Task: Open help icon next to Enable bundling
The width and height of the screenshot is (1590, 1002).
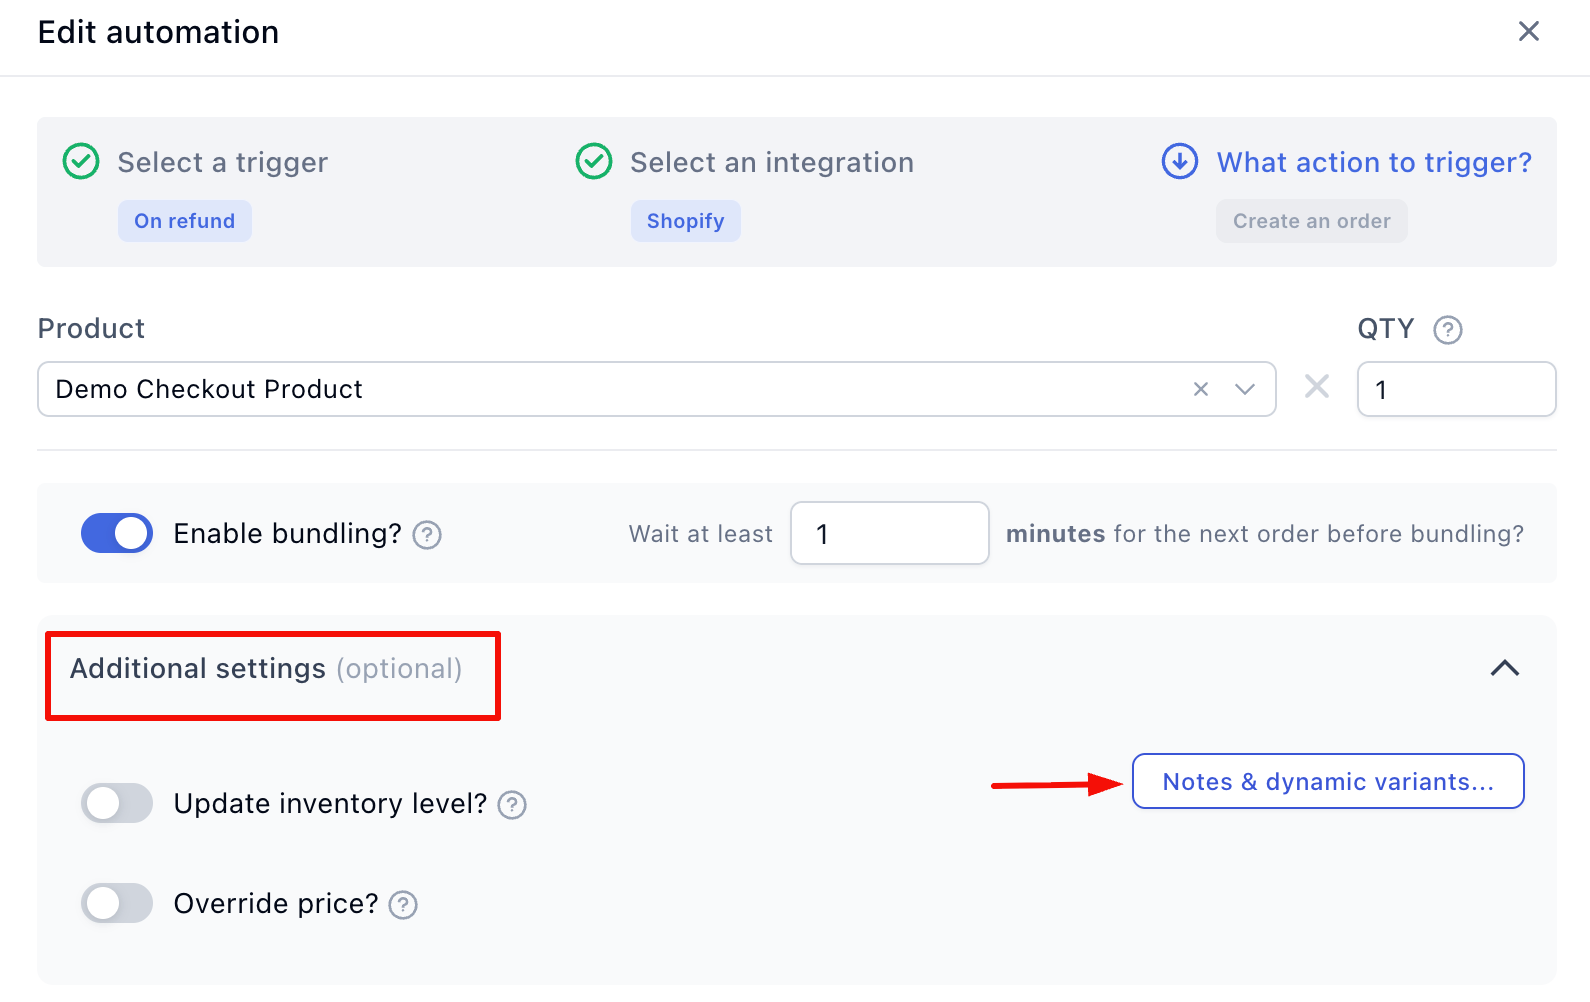Action: [x=427, y=535]
